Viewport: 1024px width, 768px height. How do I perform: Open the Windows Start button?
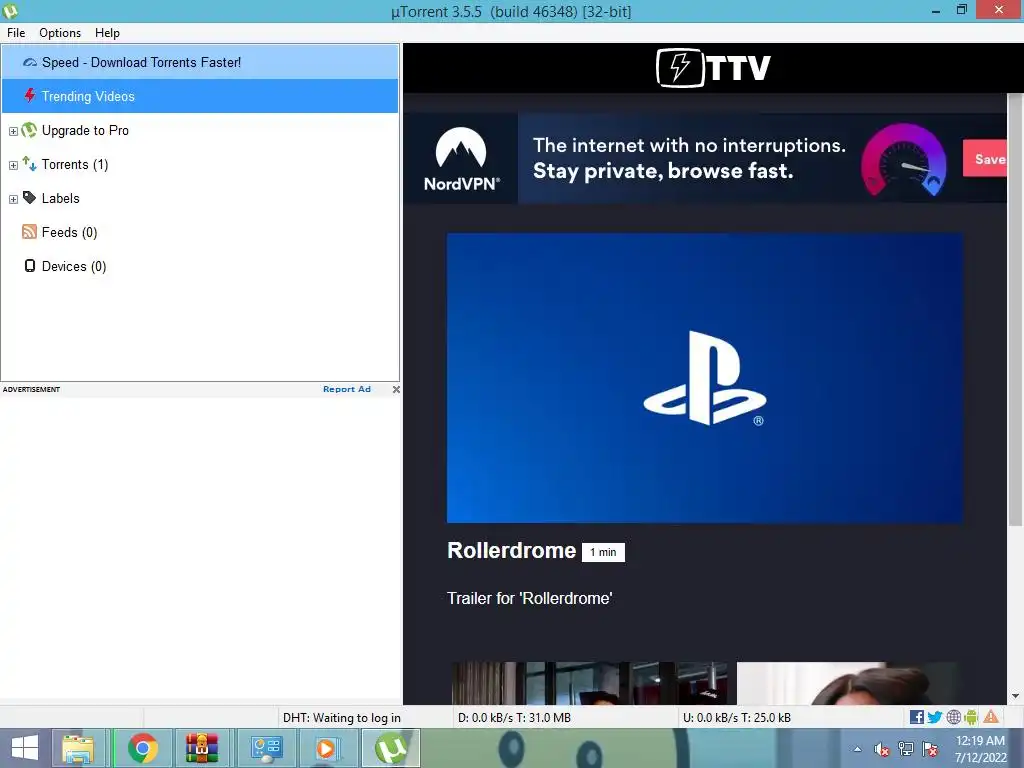(25, 748)
